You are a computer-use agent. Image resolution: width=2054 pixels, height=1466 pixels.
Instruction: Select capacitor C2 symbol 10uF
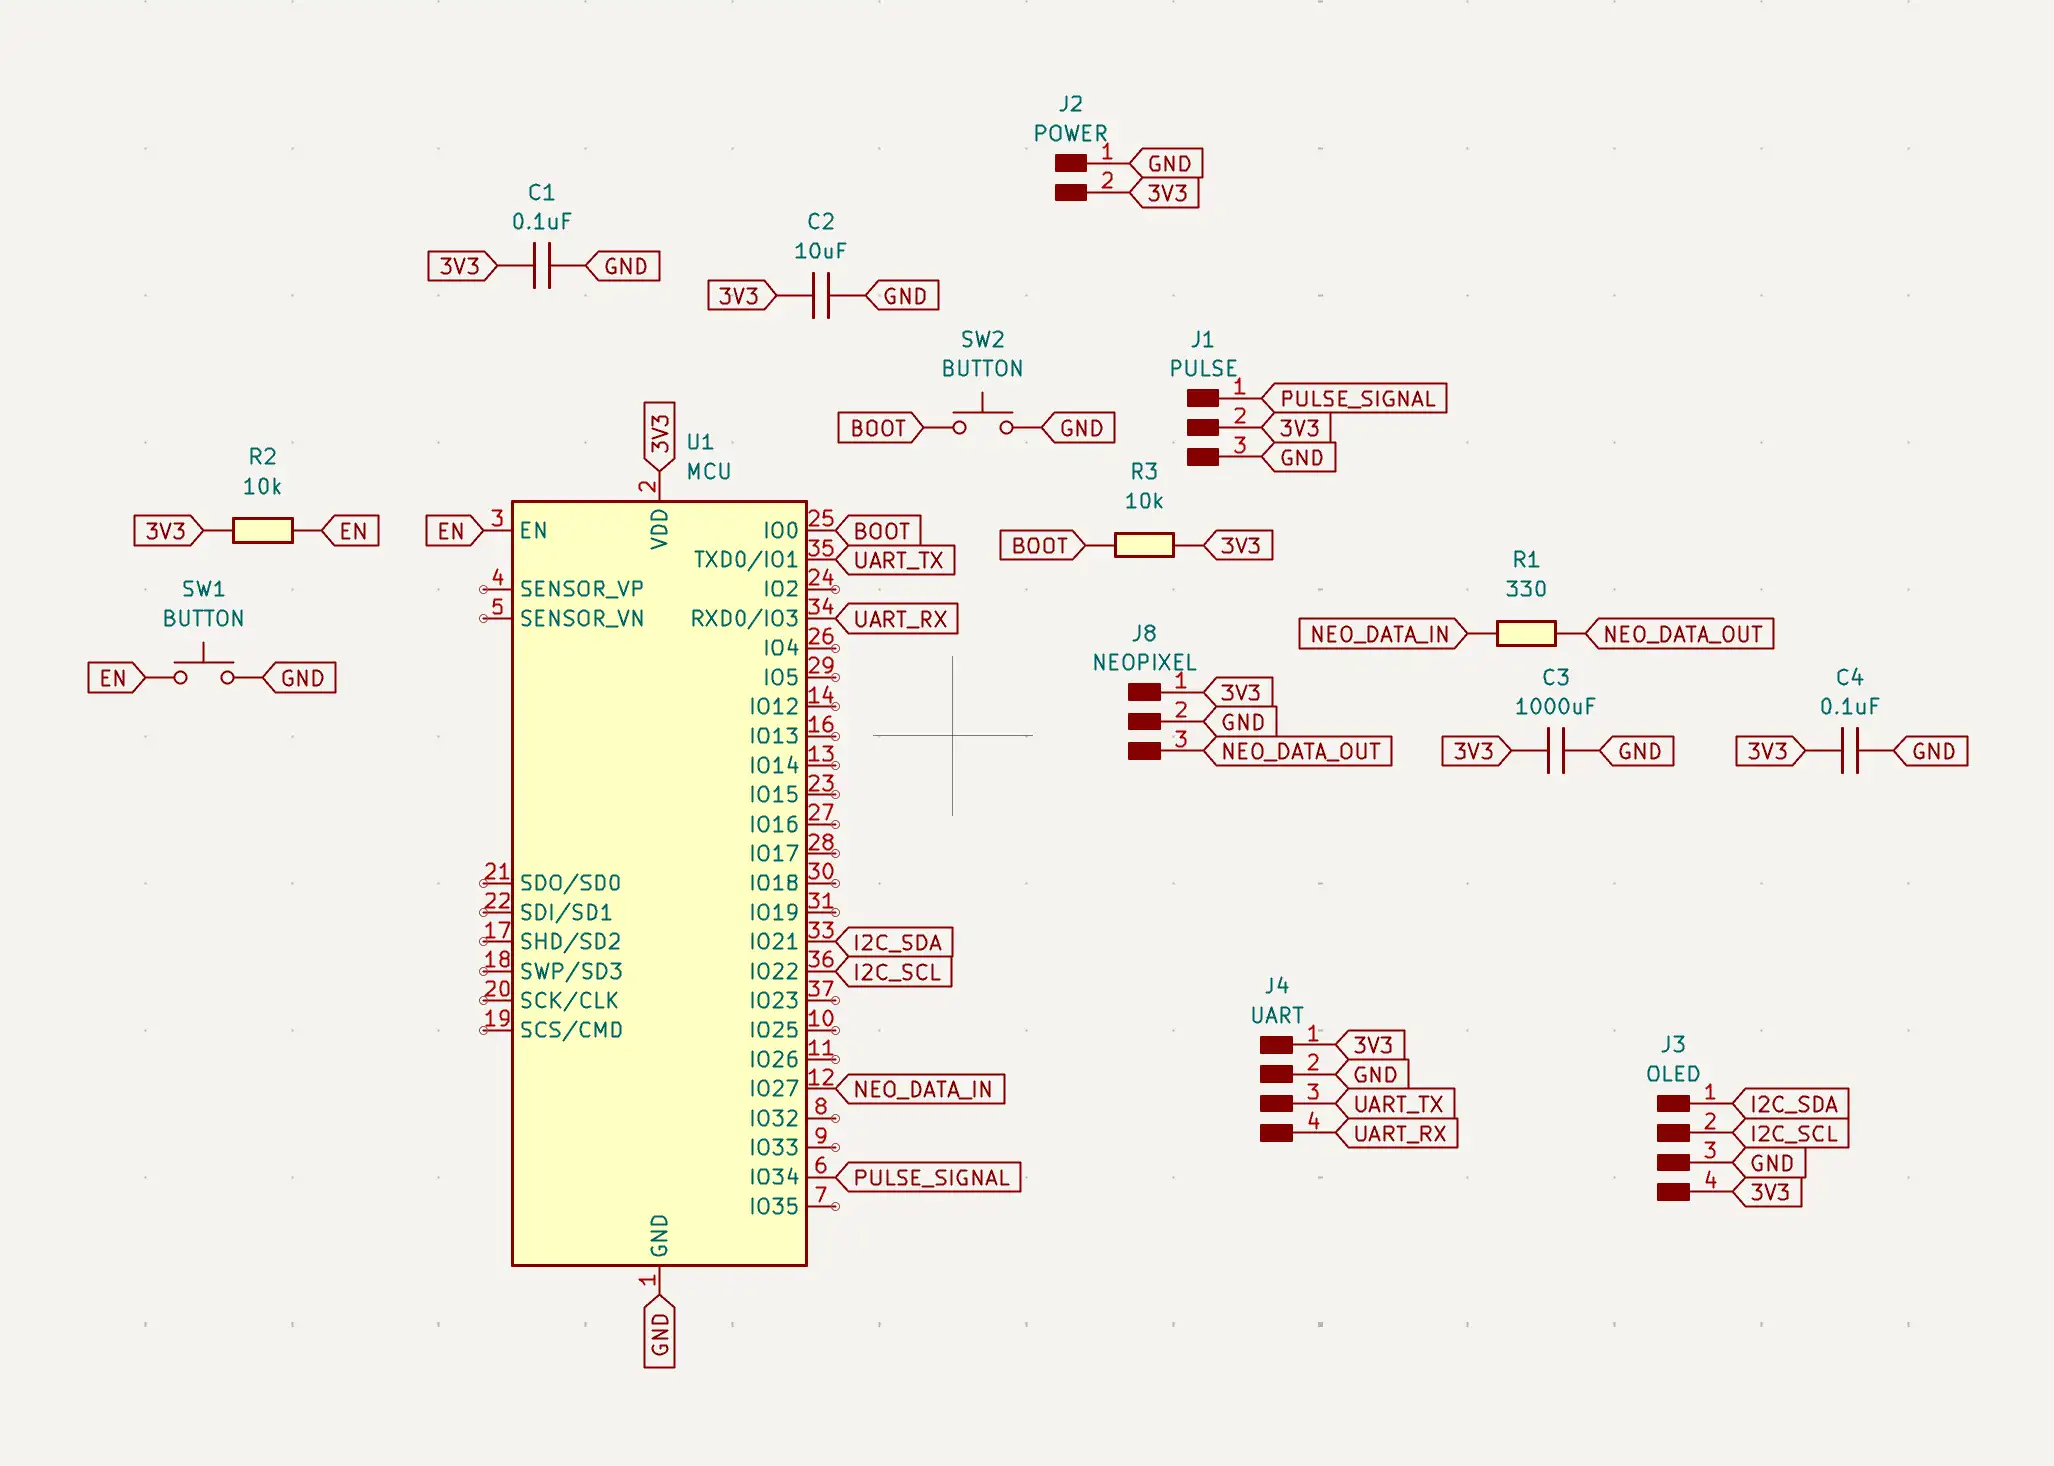821,296
